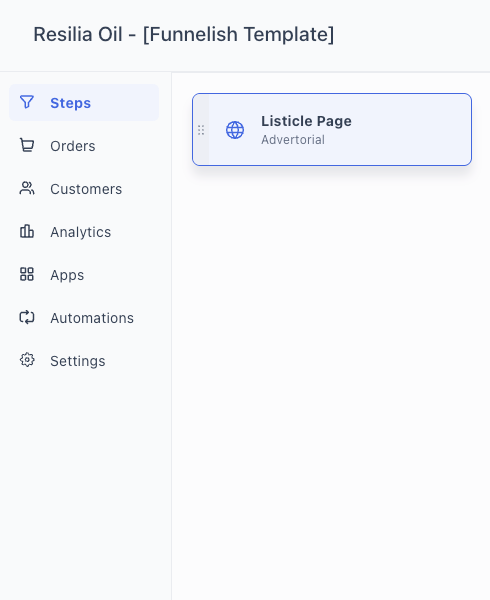Select the Listicle Page step title

tap(306, 121)
